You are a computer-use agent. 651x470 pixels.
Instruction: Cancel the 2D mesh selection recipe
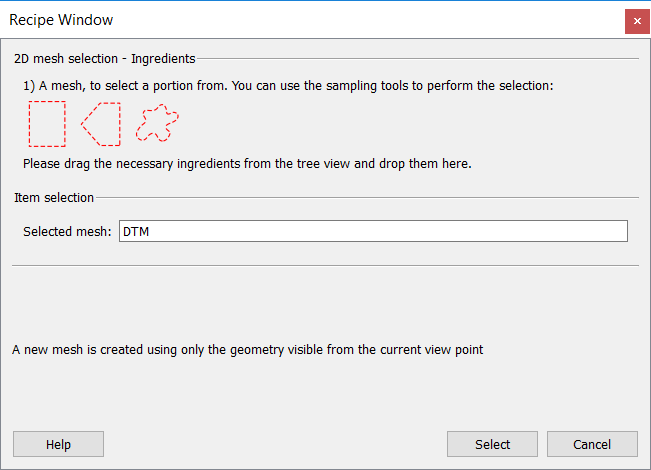tap(592, 444)
